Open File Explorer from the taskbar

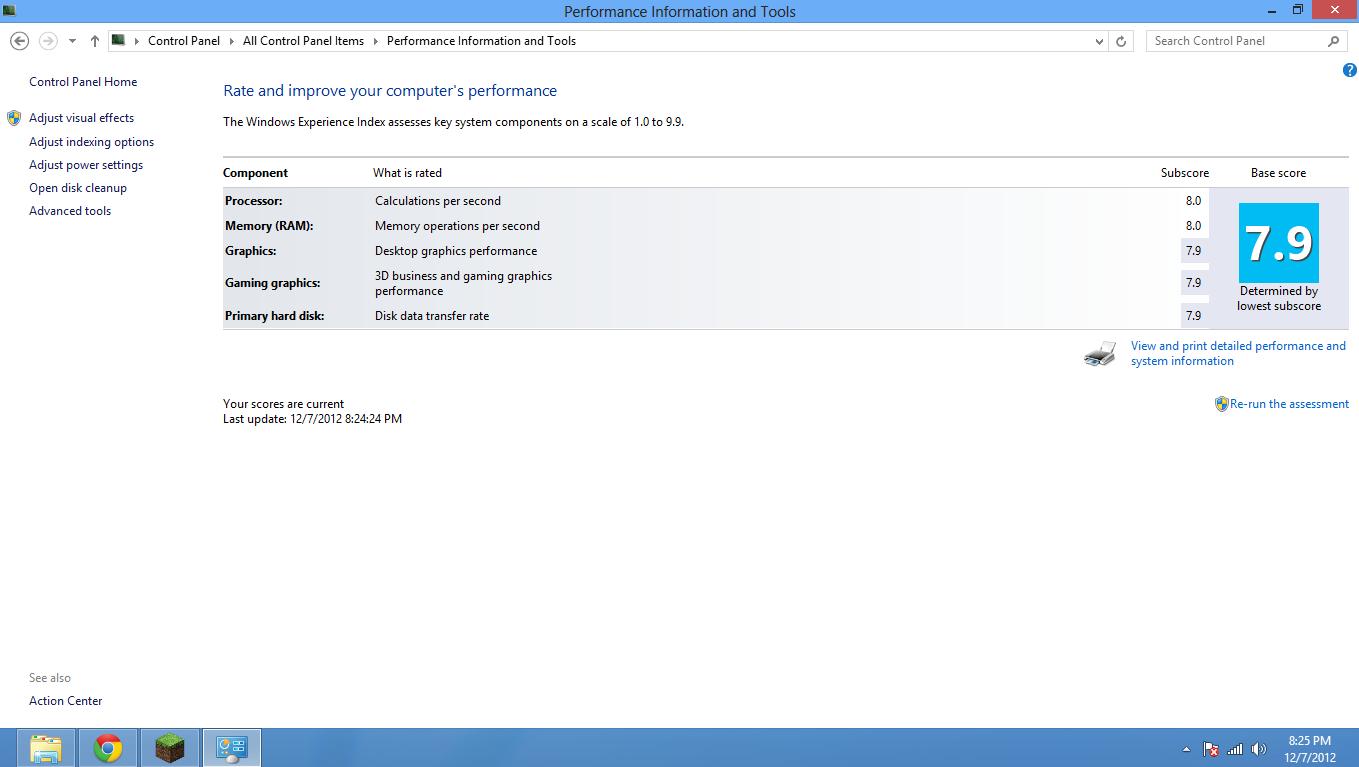(46, 748)
